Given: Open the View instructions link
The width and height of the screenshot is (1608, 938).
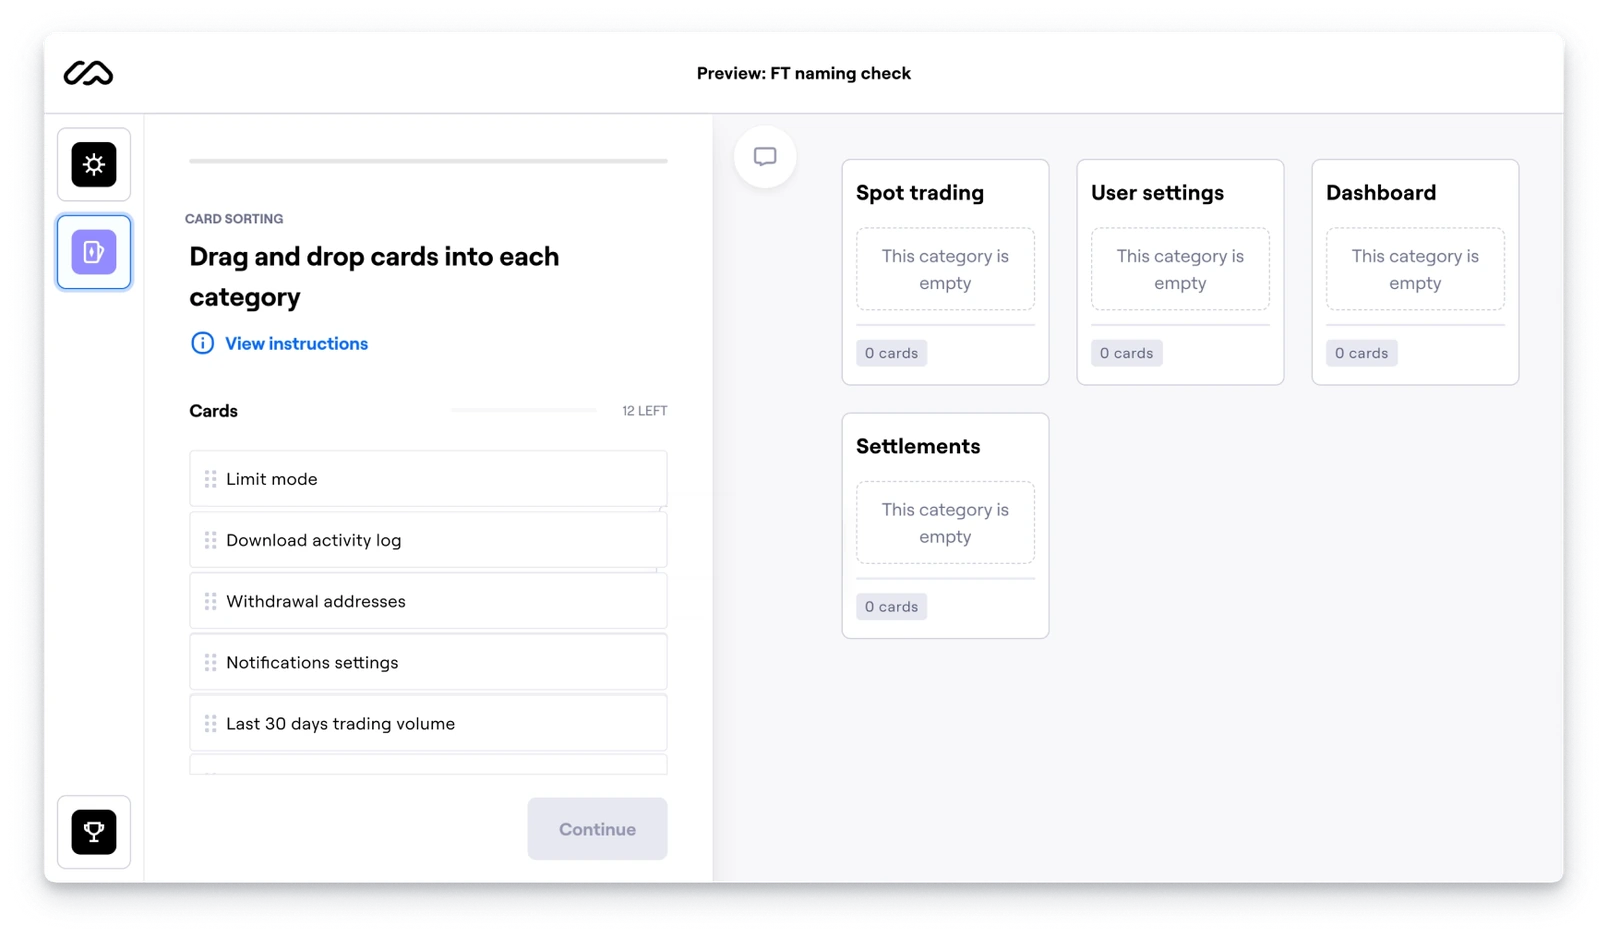Looking at the screenshot, I should point(296,343).
